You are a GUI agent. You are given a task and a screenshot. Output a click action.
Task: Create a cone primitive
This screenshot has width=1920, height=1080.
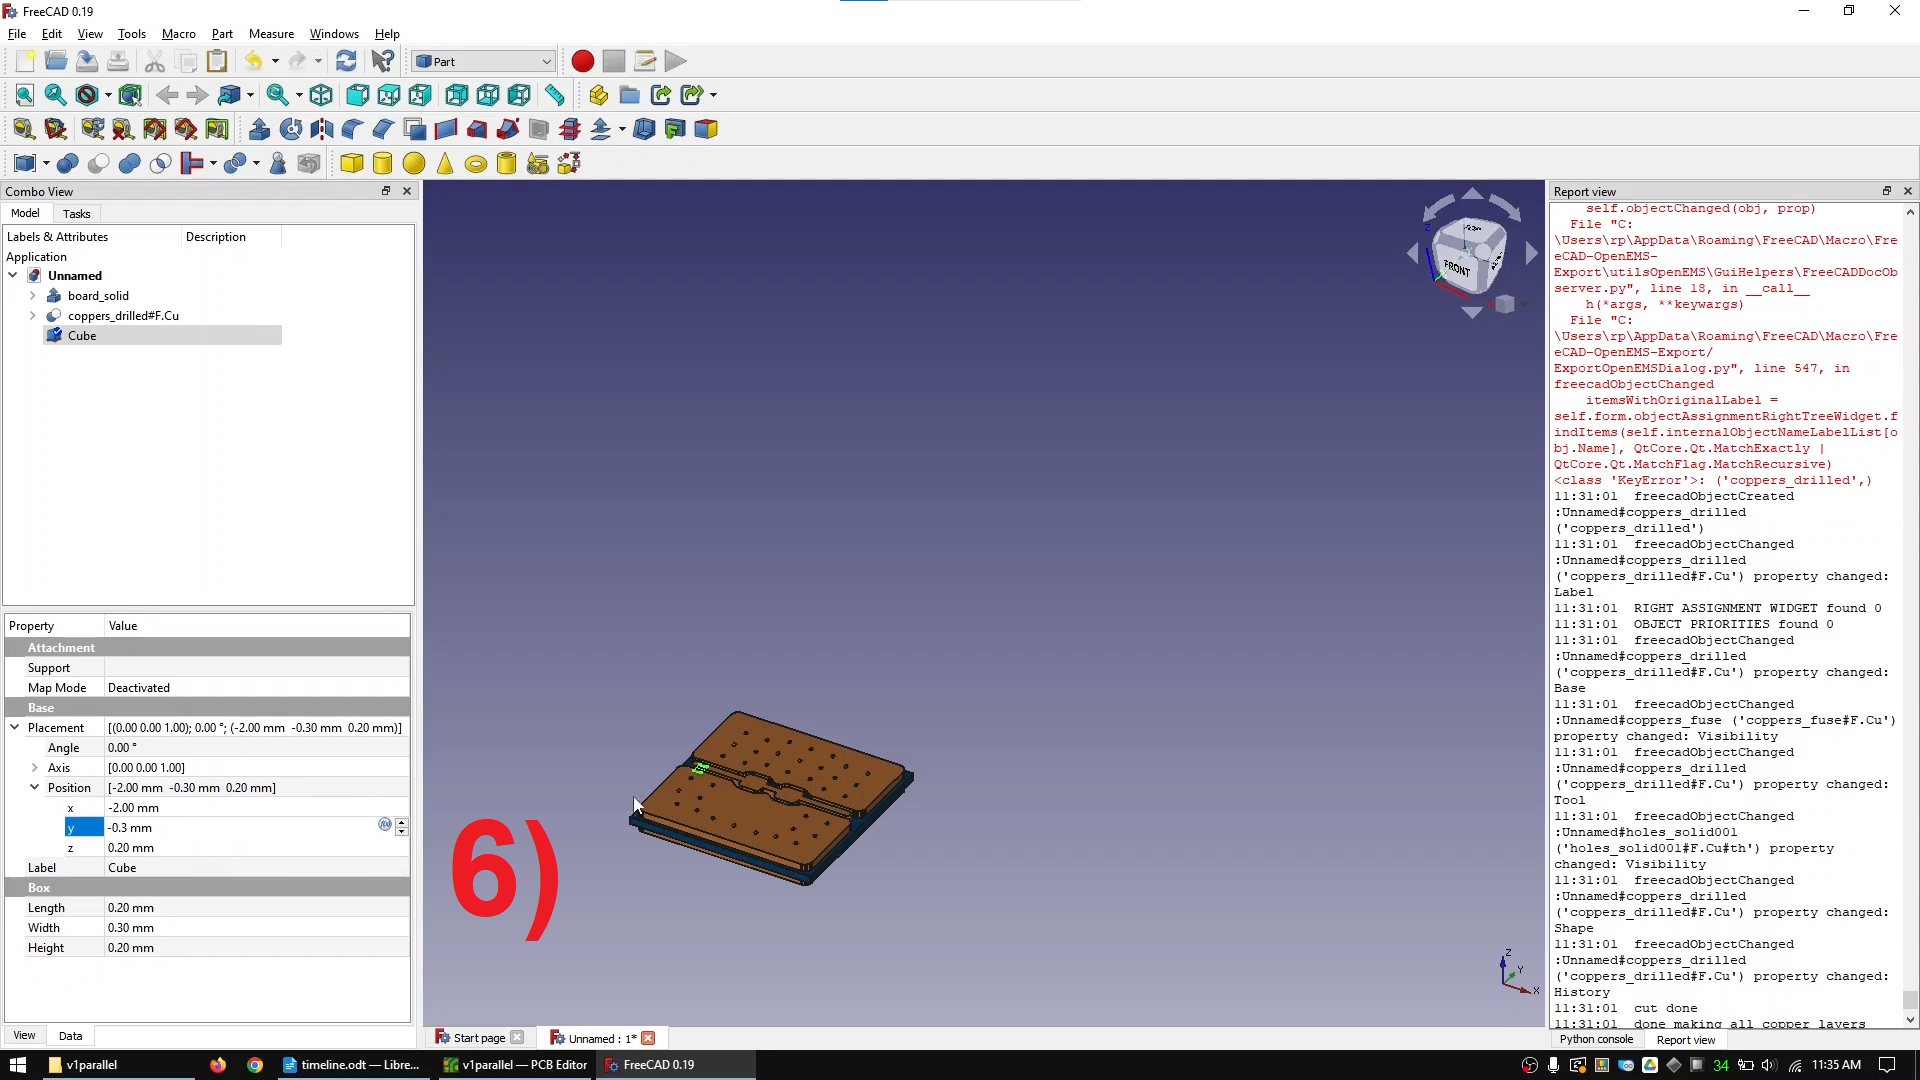pyautogui.click(x=445, y=163)
